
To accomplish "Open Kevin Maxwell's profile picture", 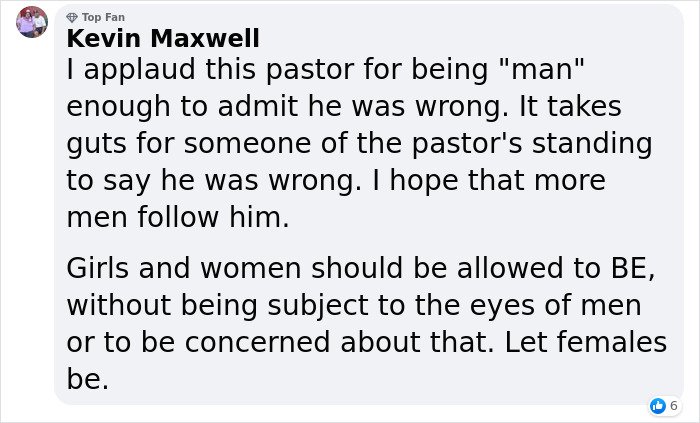I will pos(32,22).
